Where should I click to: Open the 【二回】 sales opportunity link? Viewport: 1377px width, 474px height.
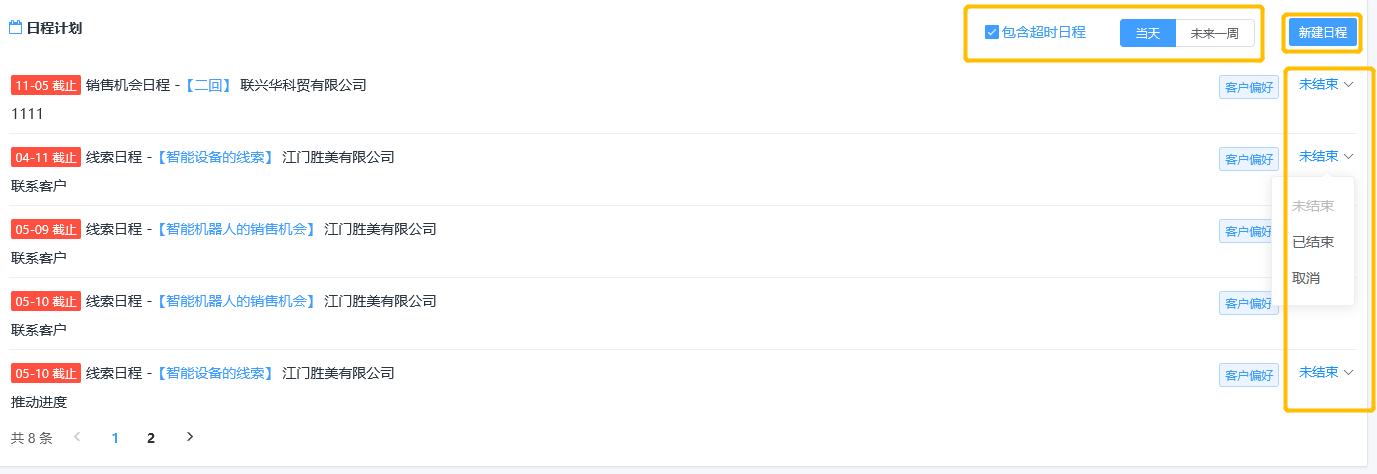click(x=209, y=85)
